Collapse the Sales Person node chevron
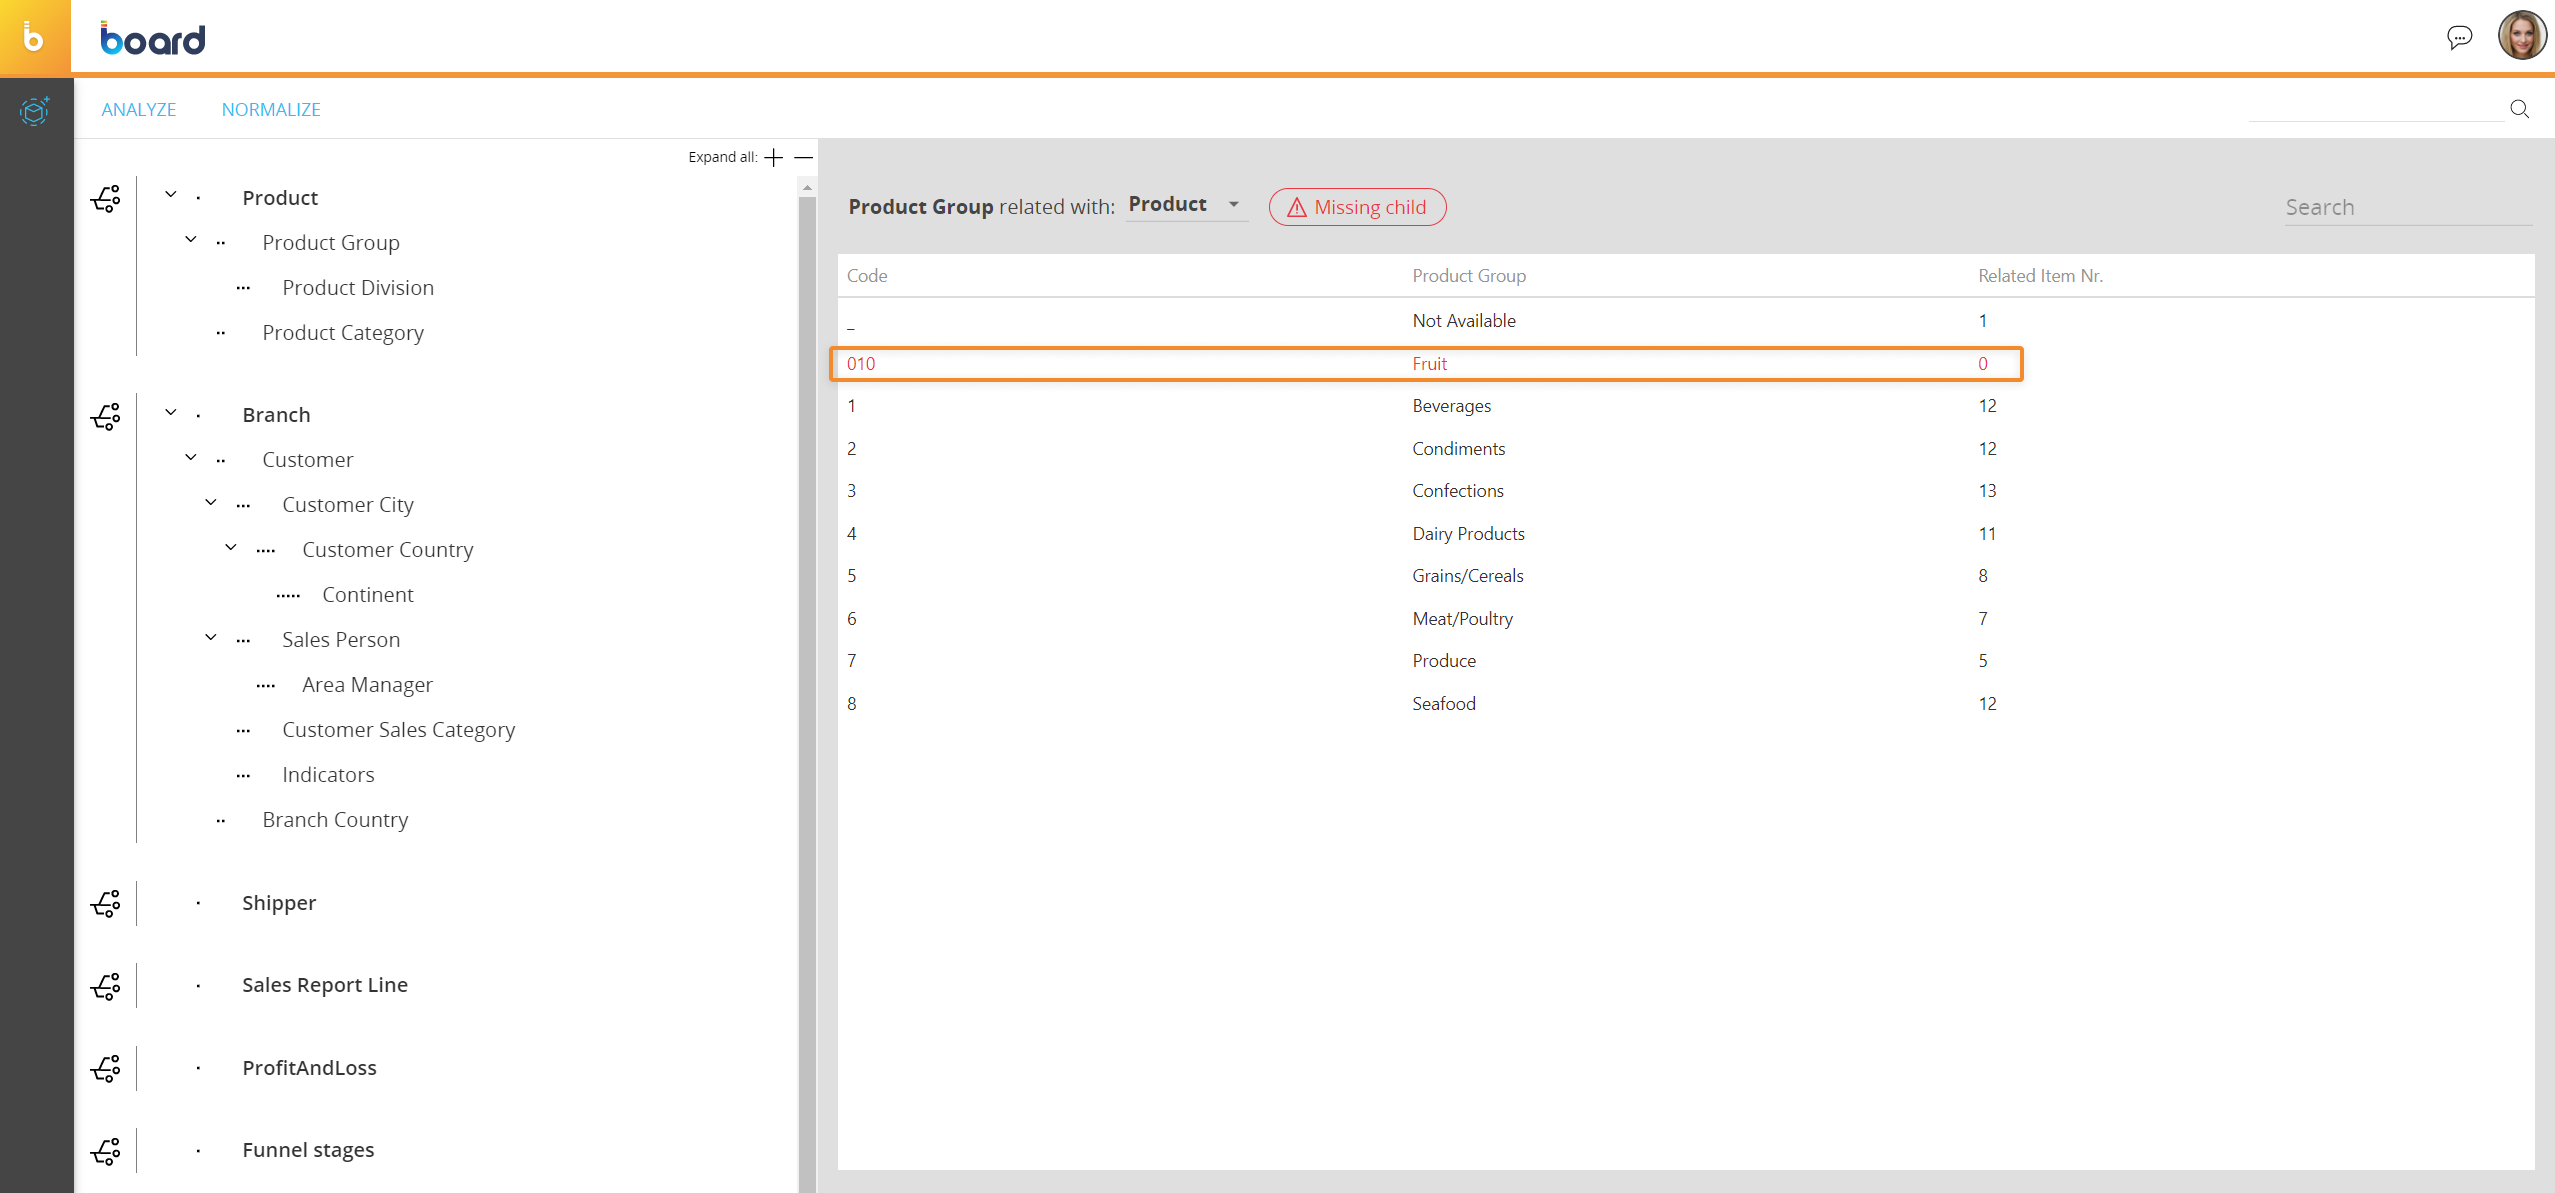 tap(211, 637)
